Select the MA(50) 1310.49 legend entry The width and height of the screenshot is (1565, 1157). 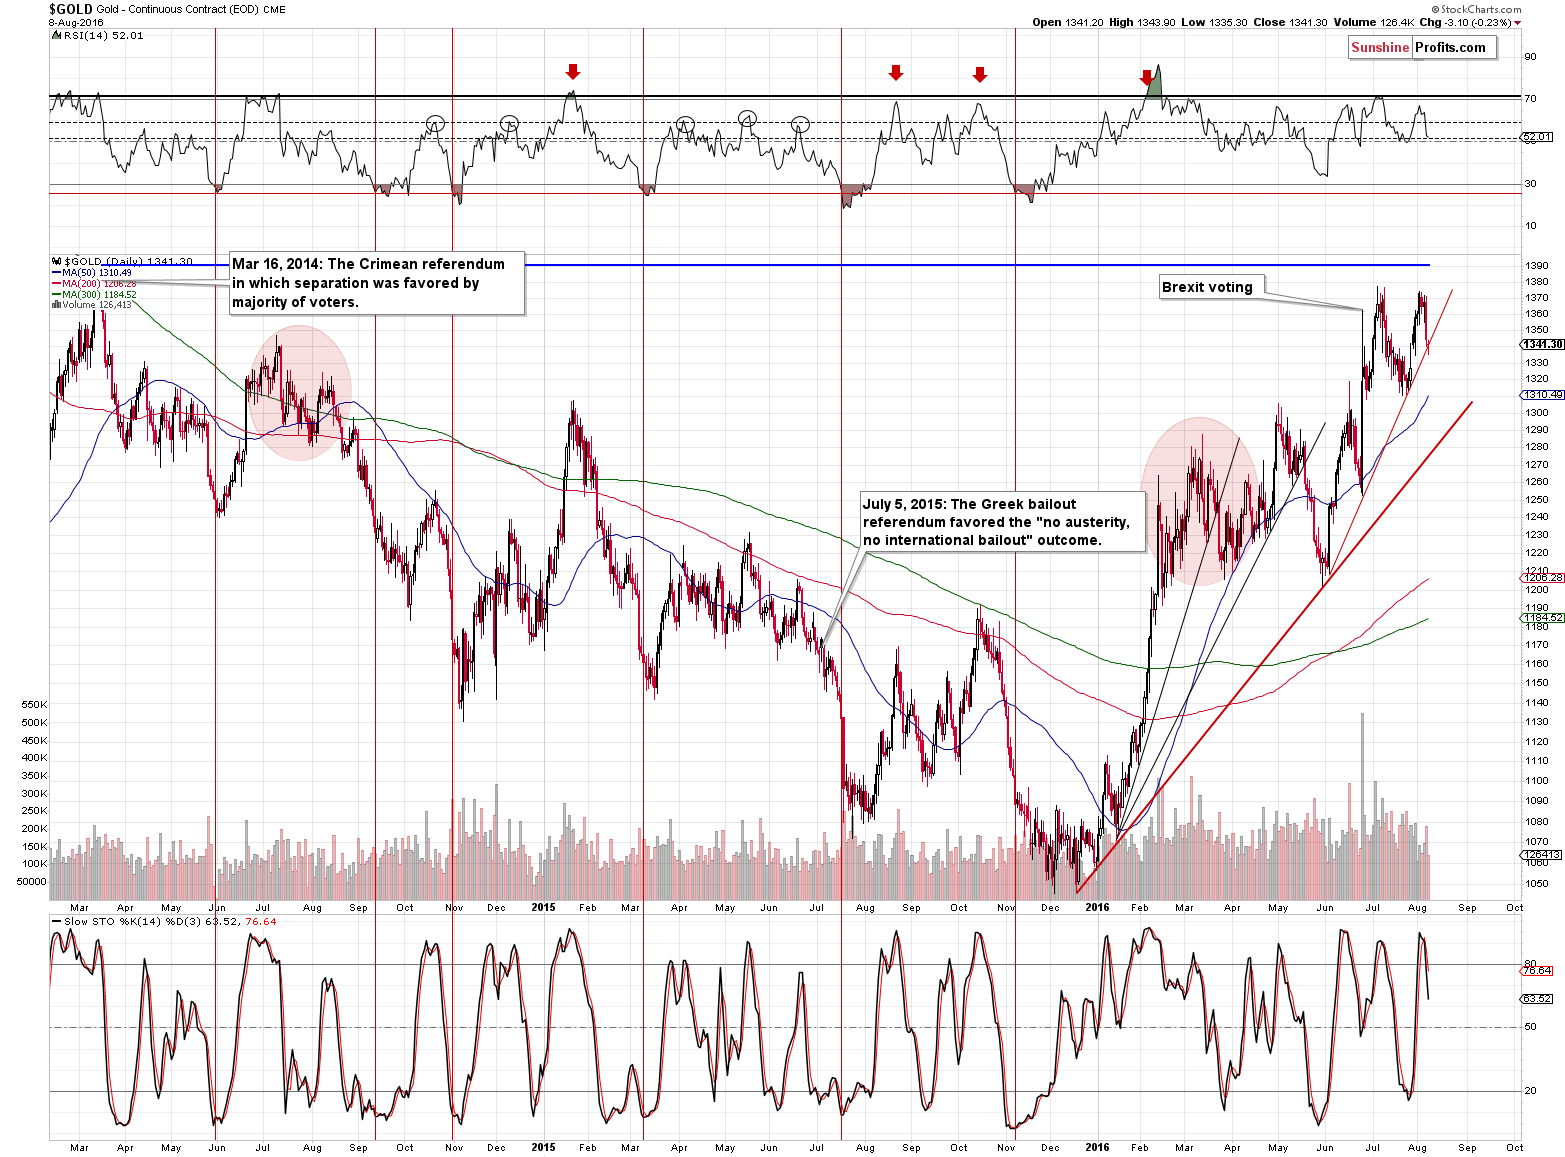pos(91,272)
